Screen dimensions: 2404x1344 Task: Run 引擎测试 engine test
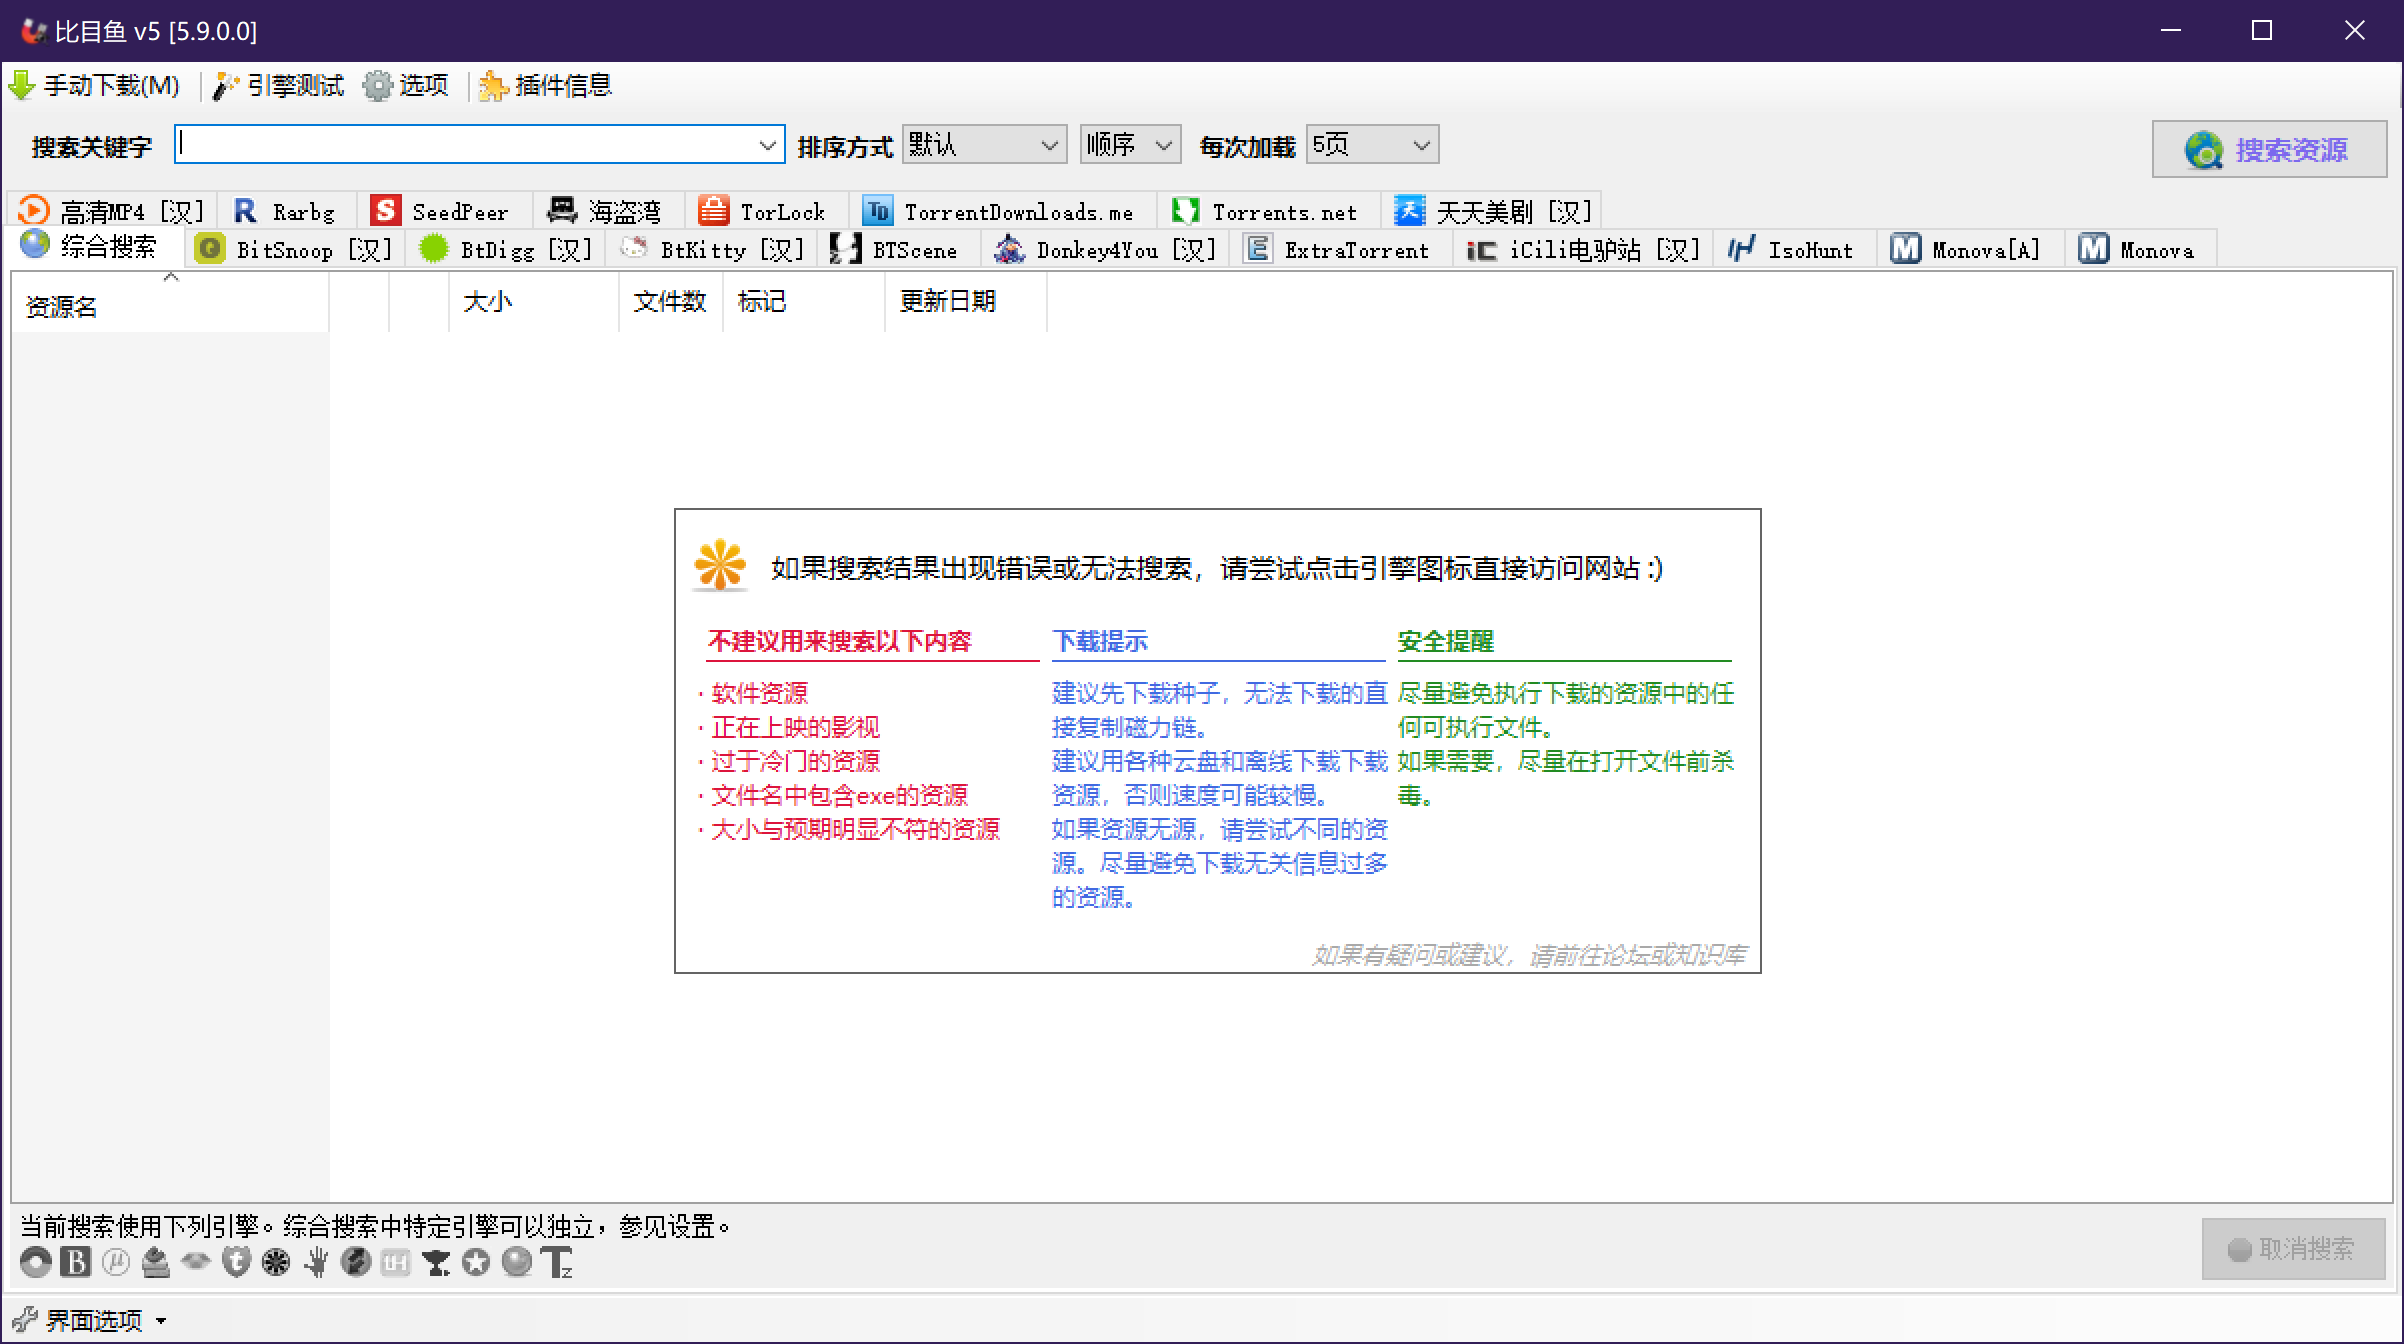279,86
